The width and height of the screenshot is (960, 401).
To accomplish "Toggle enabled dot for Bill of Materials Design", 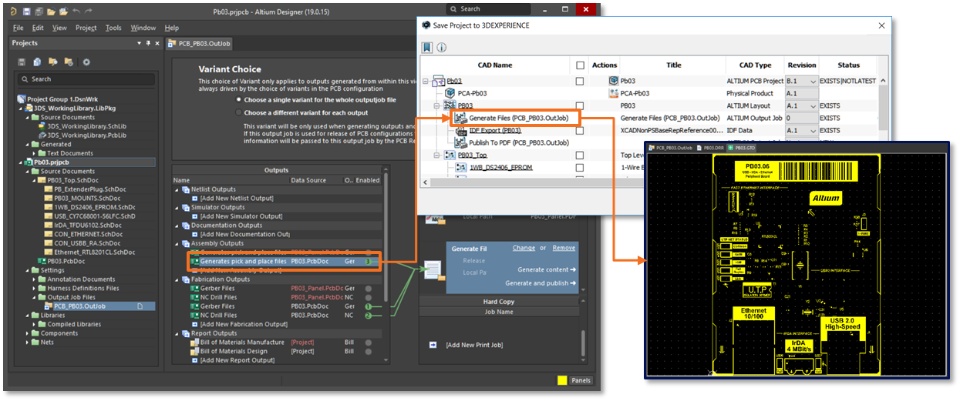I will click(368, 351).
